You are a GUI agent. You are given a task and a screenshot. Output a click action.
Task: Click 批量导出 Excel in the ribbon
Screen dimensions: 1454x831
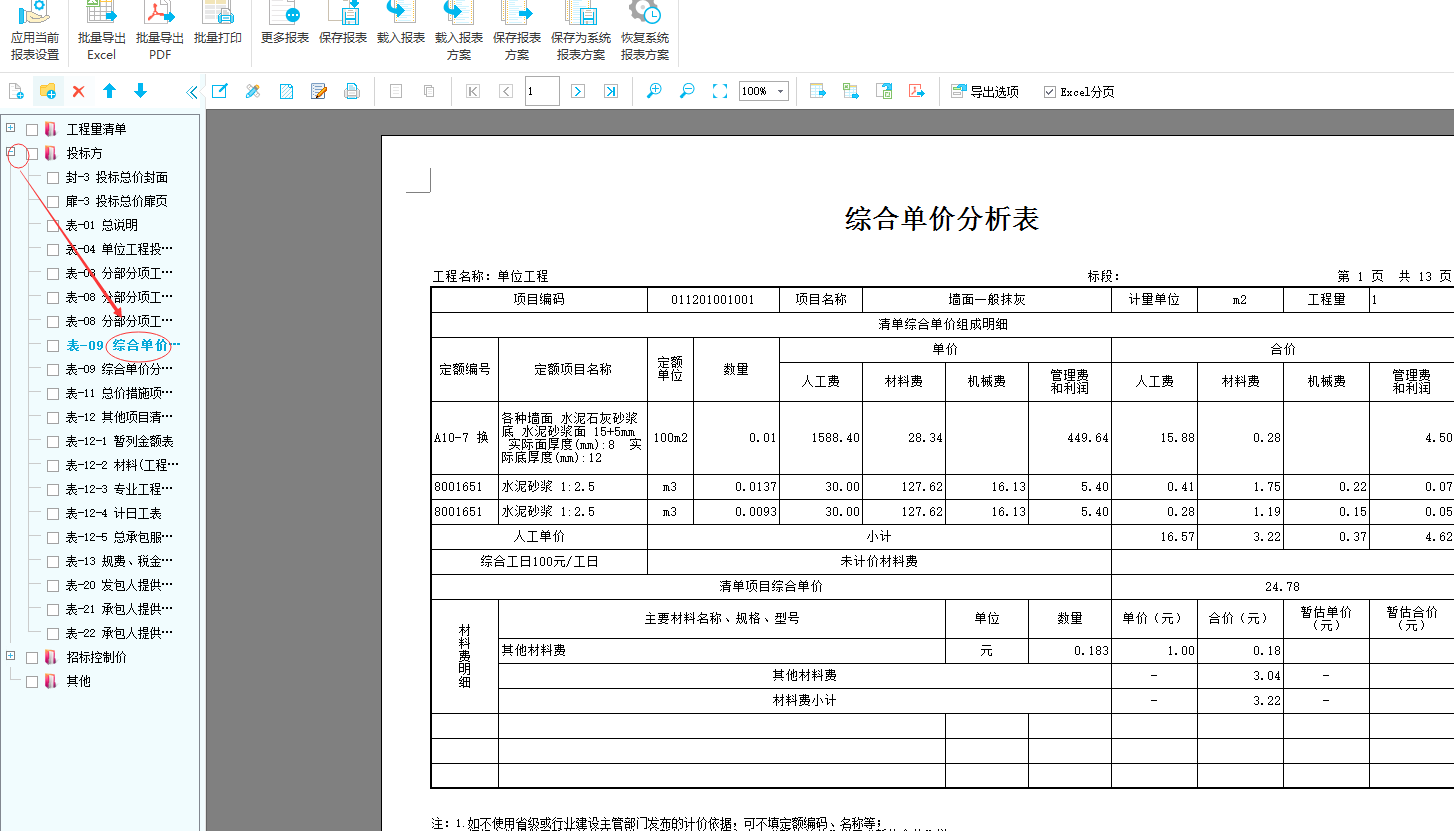[x=101, y=32]
